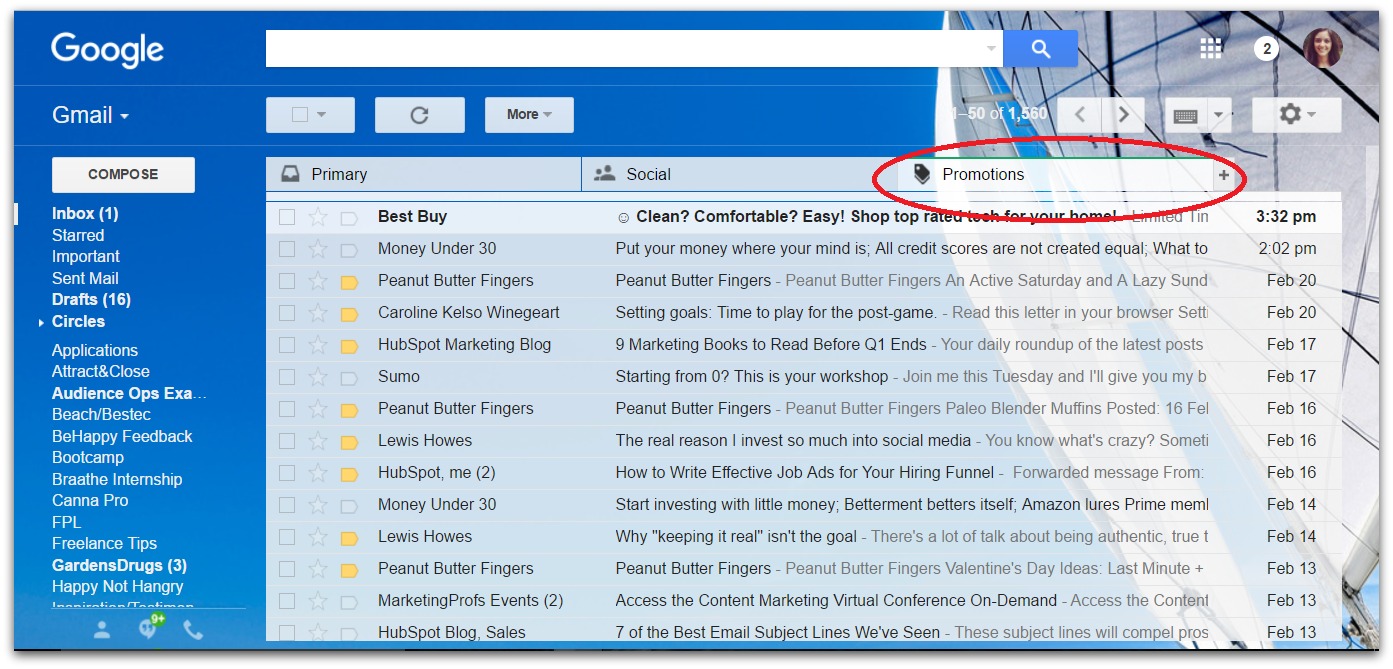Toggle importance marker on HubSpot, me (2) email
Image resolution: width=1393 pixels, height=669 pixels.
349,473
